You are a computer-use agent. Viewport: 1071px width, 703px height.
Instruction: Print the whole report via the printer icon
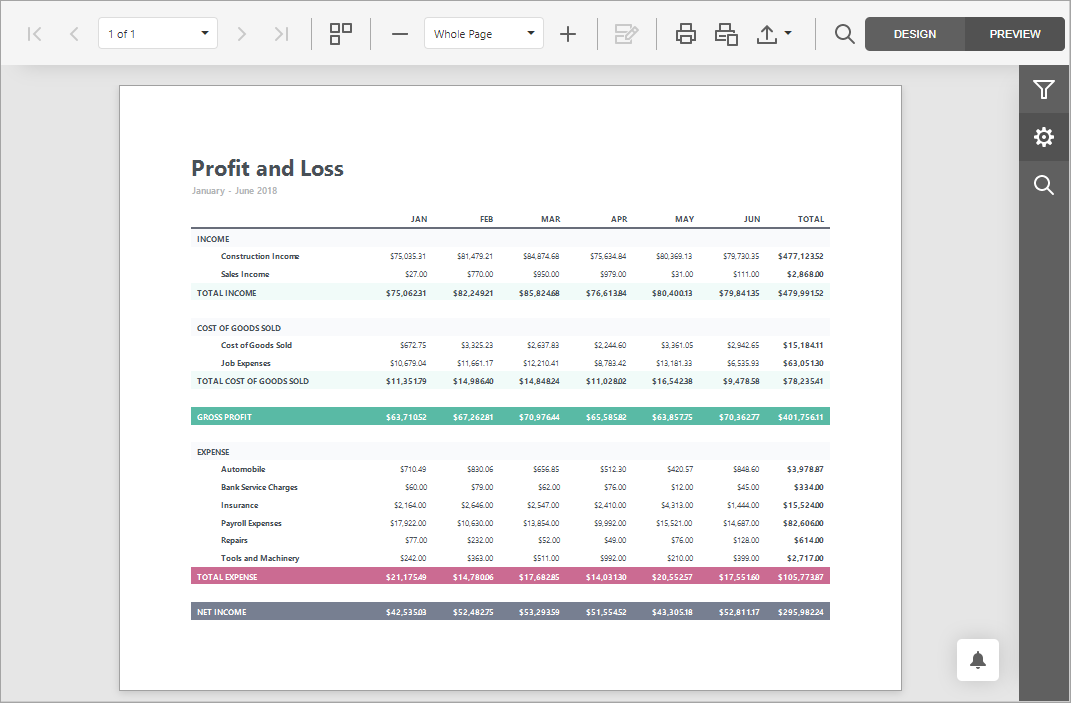[x=685, y=33]
